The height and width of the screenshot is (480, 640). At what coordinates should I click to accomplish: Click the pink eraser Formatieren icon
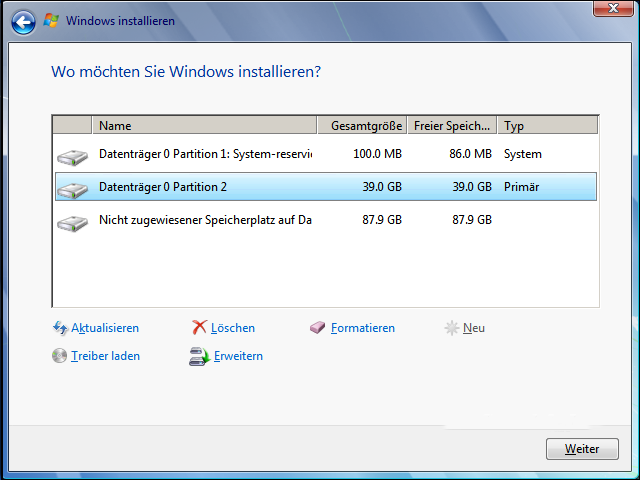tap(317, 327)
